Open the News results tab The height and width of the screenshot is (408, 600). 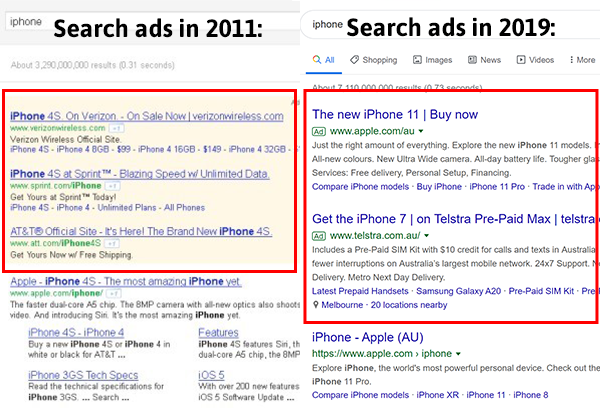[x=484, y=60]
